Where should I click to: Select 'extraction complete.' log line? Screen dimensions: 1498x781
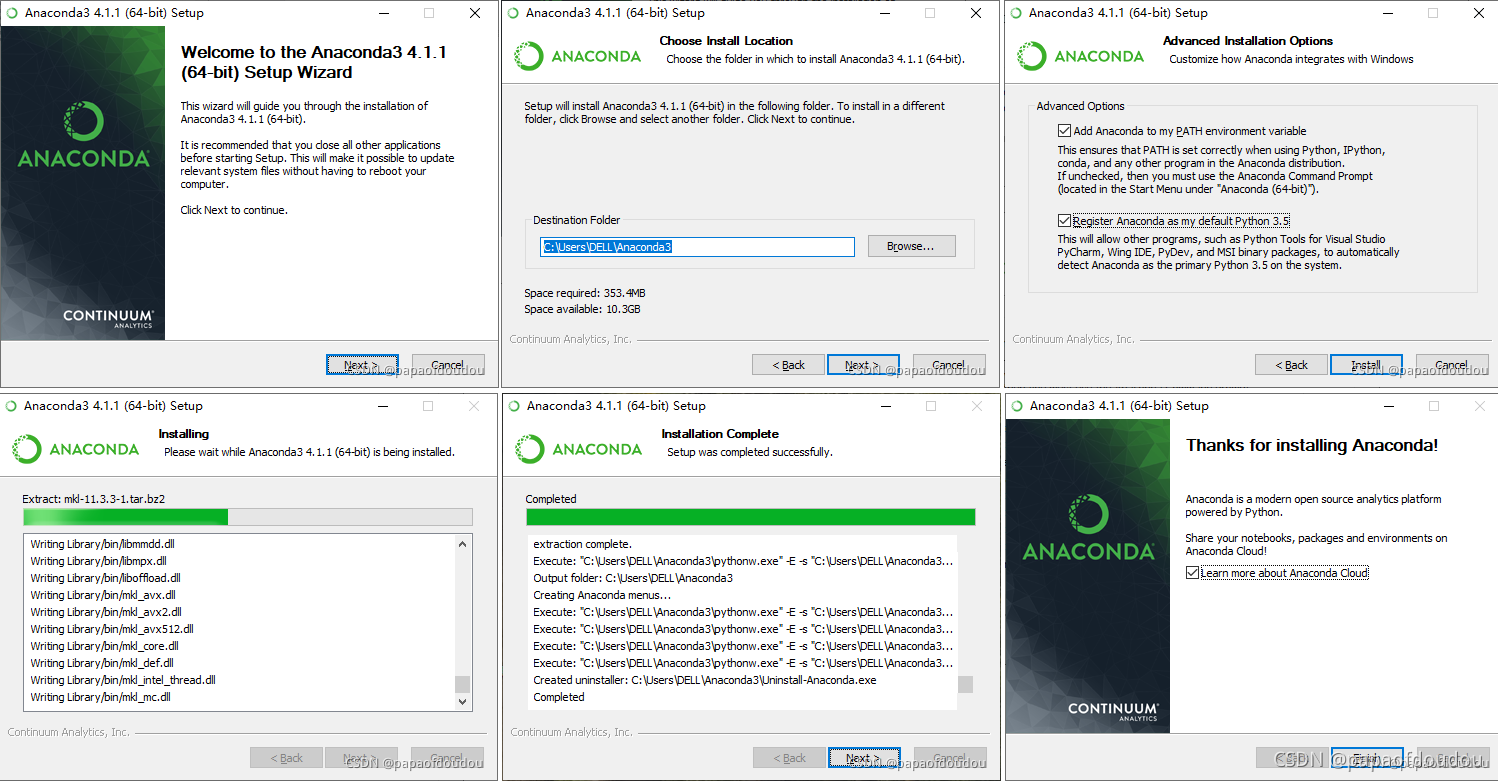coord(582,544)
